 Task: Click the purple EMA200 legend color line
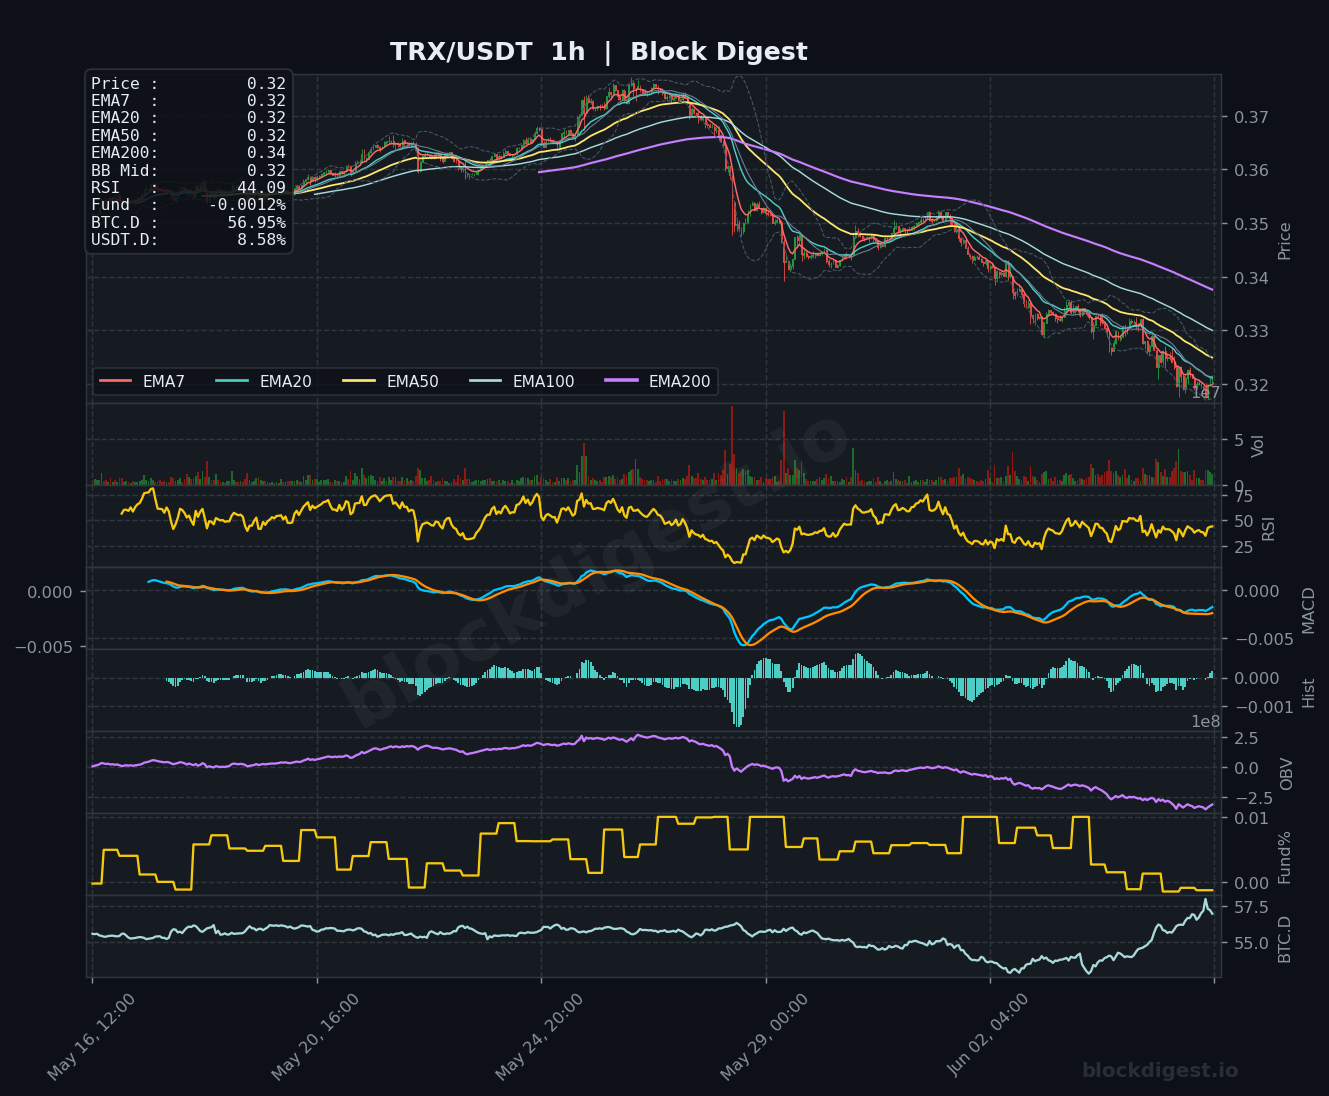tap(621, 381)
